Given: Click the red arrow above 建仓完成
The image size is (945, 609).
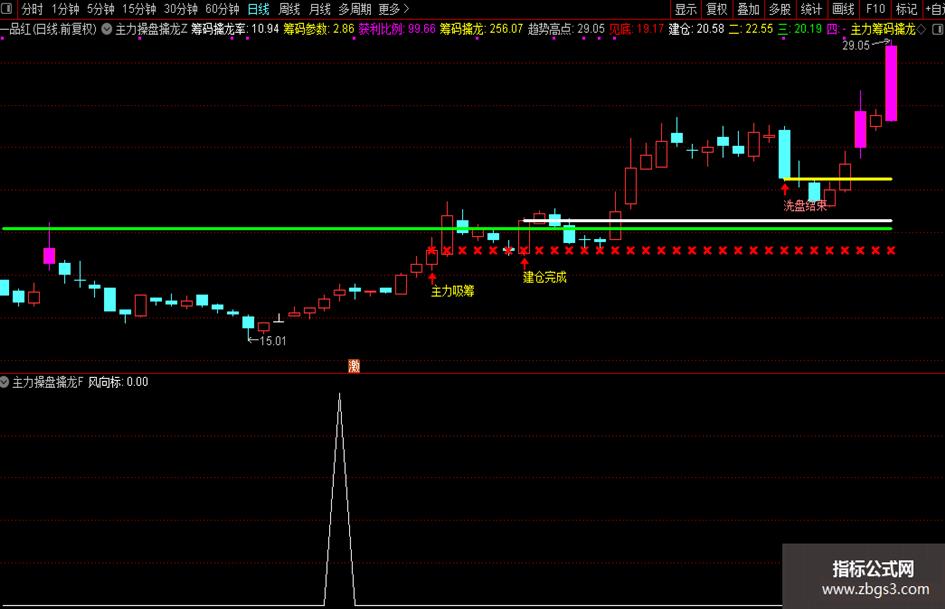Looking at the screenshot, I should [524, 263].
